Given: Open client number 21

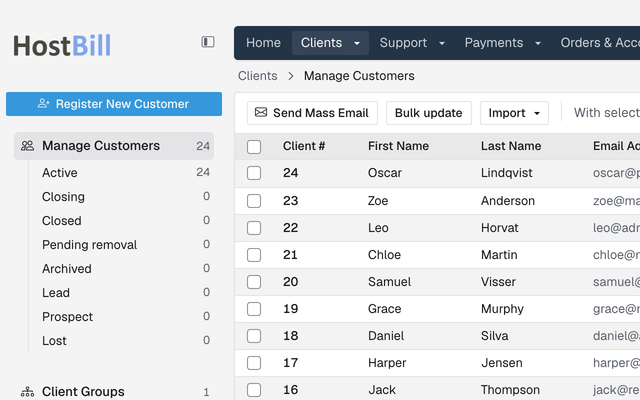Looking at the screenshot, I should (290, 255).
